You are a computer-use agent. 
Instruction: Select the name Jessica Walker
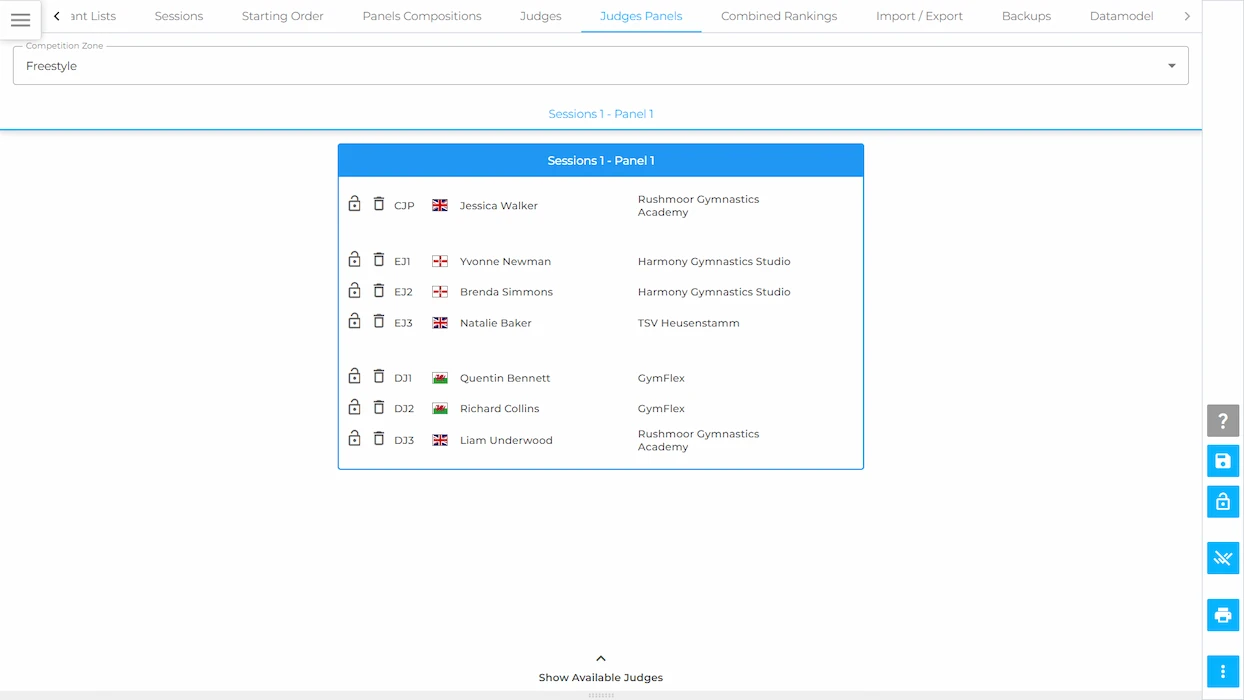[x=499, y=206]
